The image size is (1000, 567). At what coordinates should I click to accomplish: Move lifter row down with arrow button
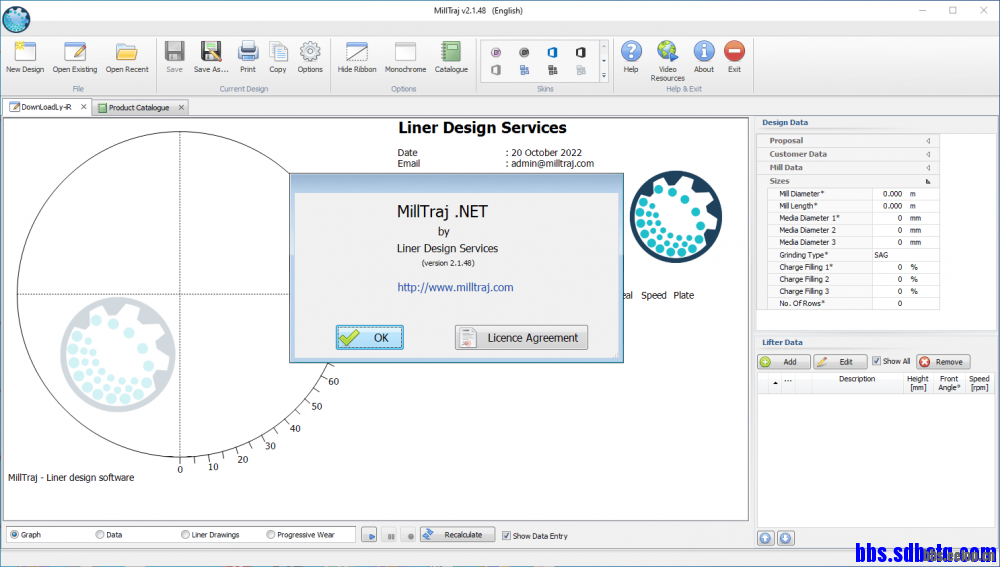[x=786, y=538]
